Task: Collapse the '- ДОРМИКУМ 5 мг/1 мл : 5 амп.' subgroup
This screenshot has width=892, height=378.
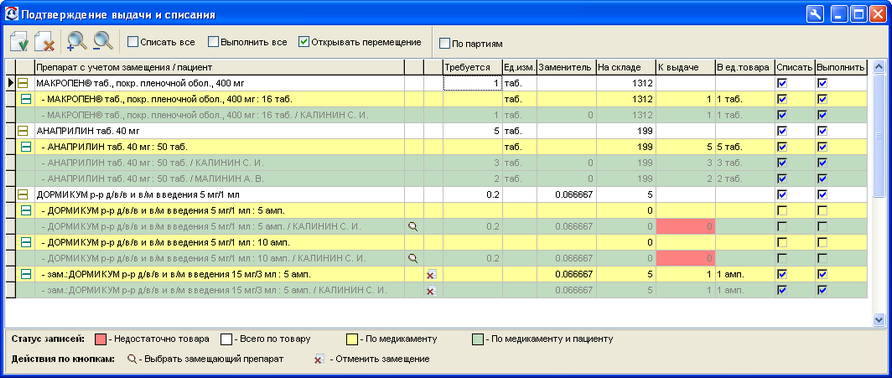Action: (26, 211)
